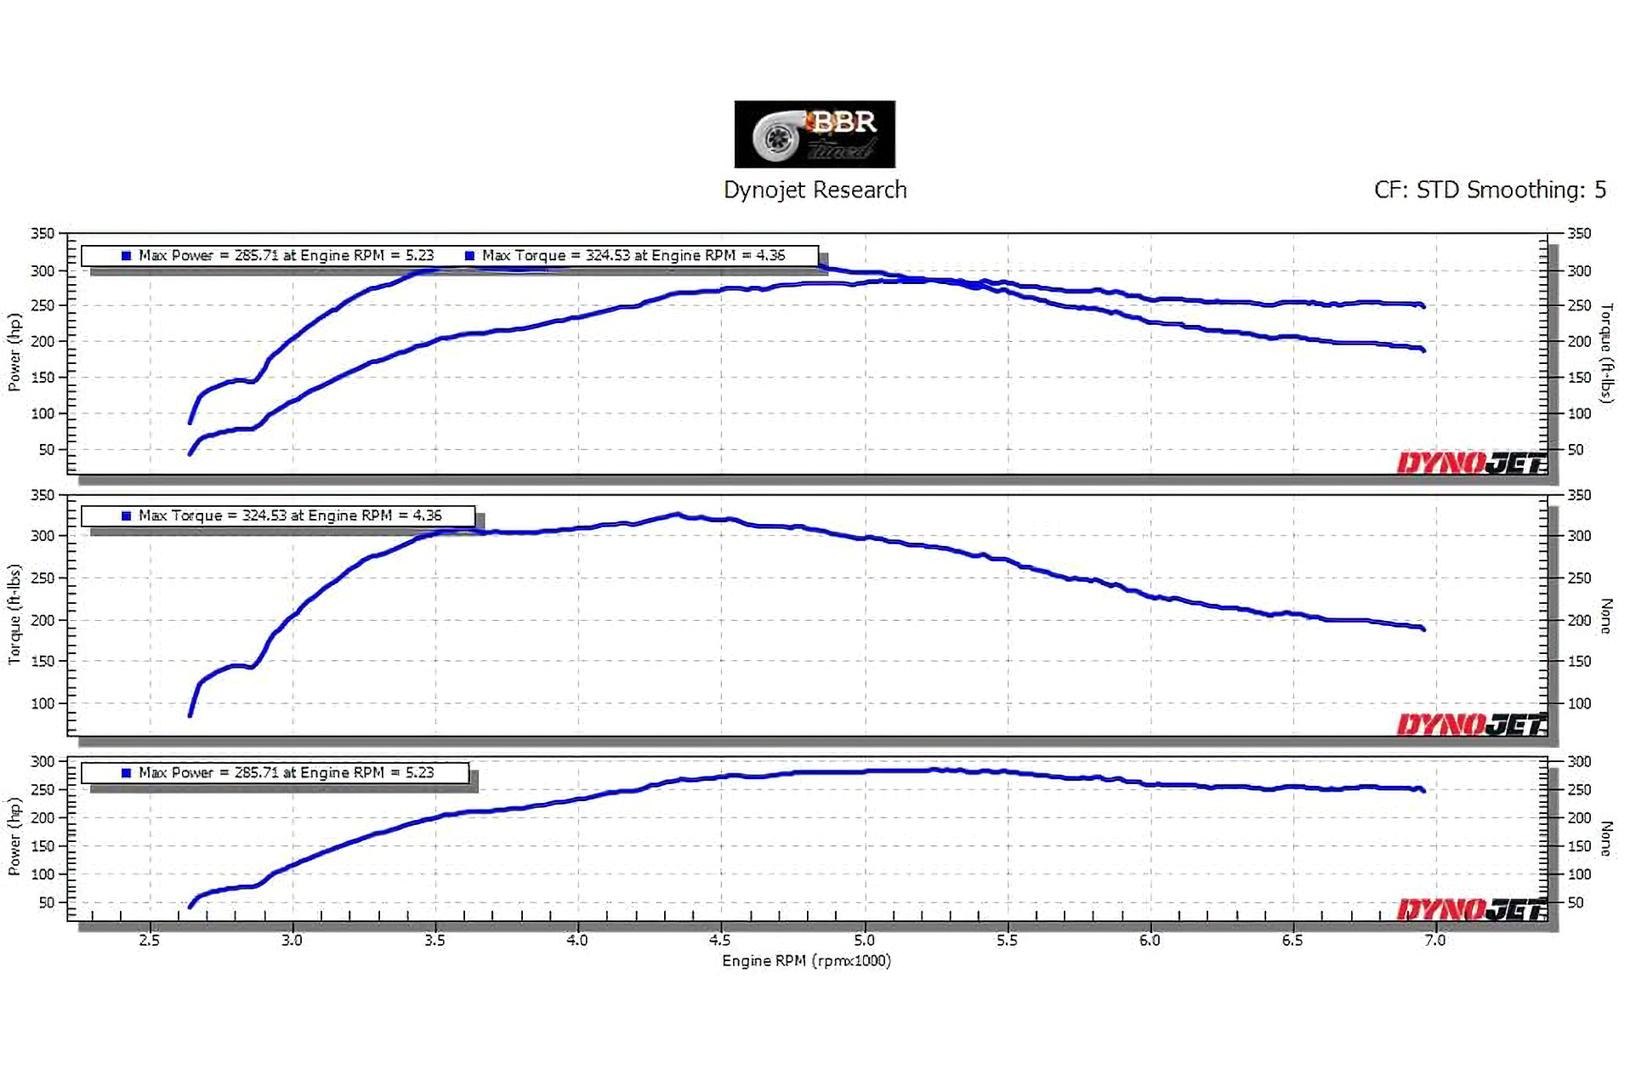Click the Dynojet logo in the bottom power chart
Image resolution: width=1630 pixels, height=1087 pixels.
(x=1471, y=909)
